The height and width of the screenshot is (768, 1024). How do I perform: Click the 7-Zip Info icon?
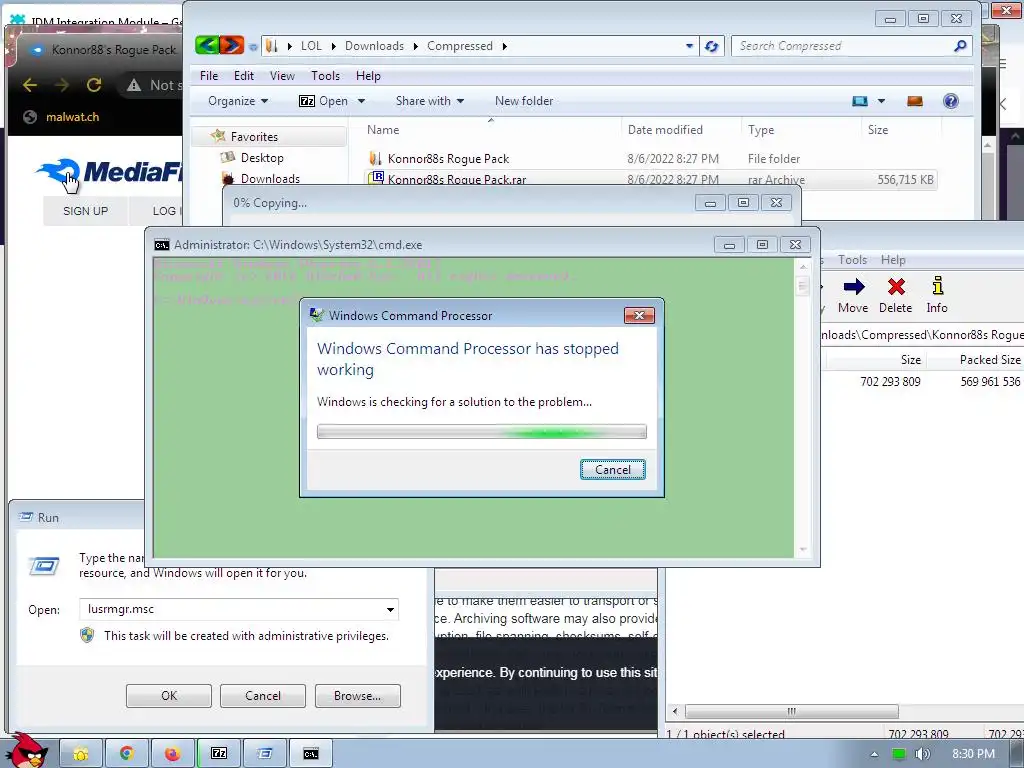pos(938,285)
